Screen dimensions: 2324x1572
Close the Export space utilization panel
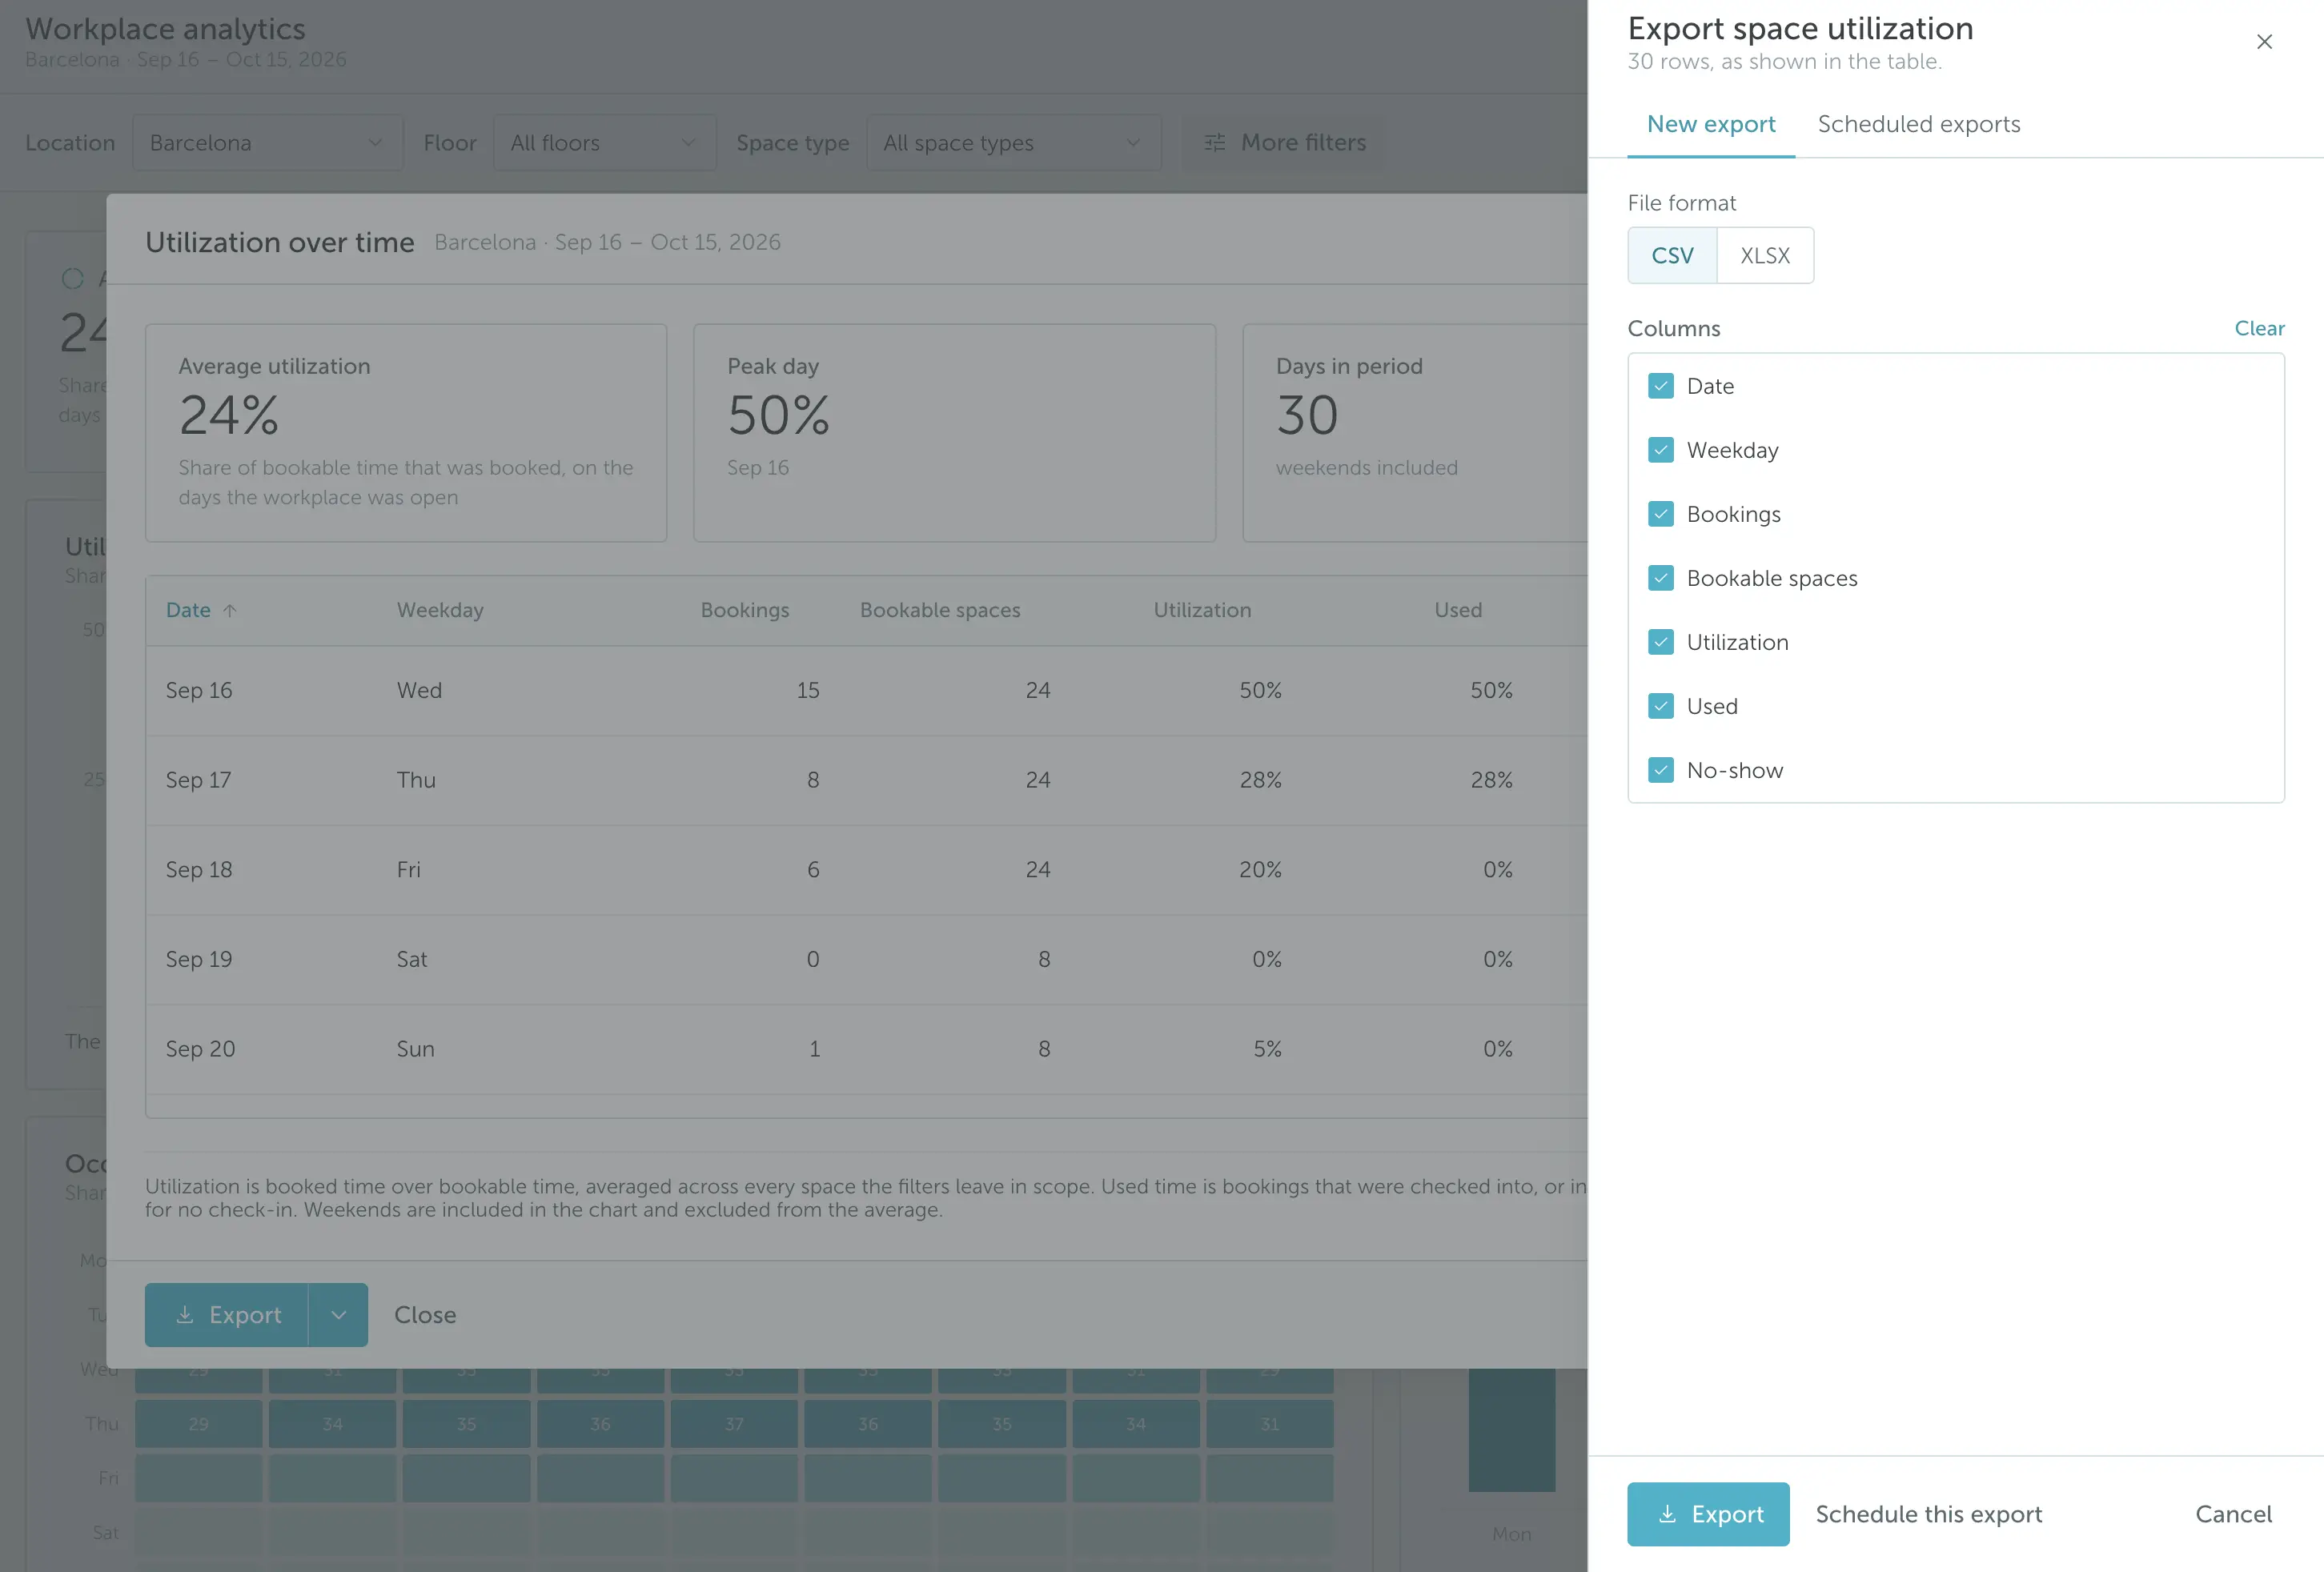click(2264, 42)
